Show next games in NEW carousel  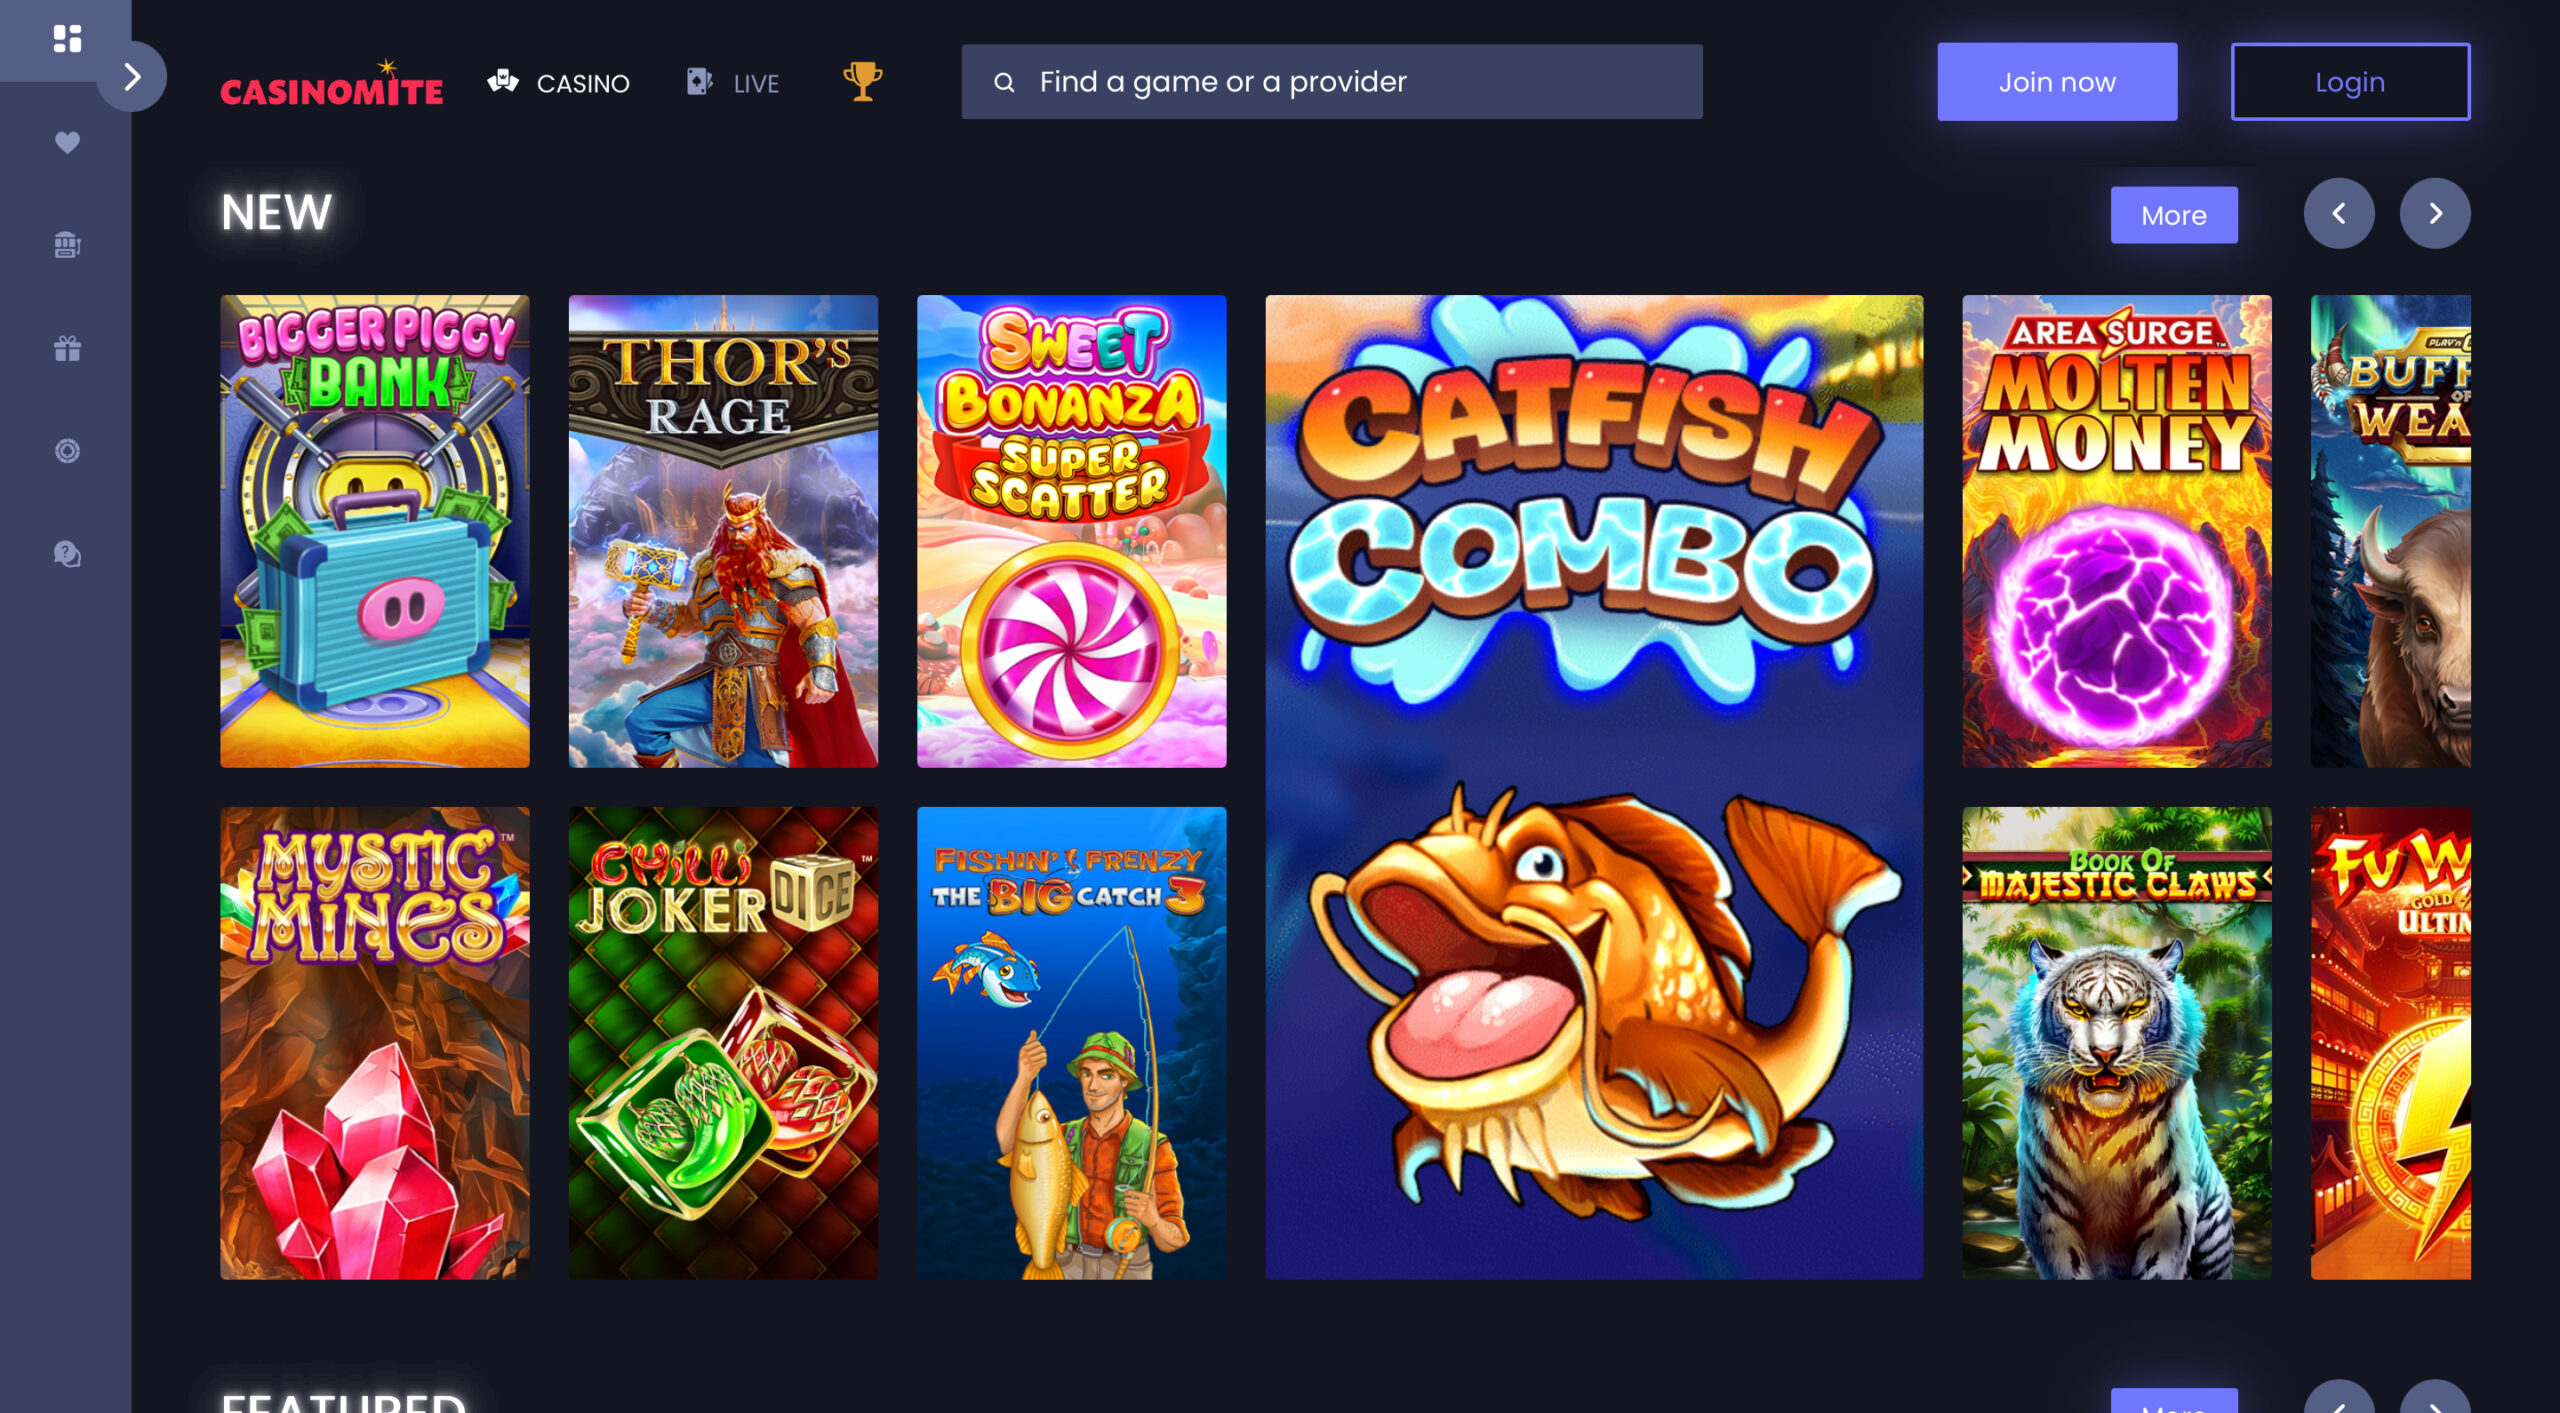coord(2435,213)
